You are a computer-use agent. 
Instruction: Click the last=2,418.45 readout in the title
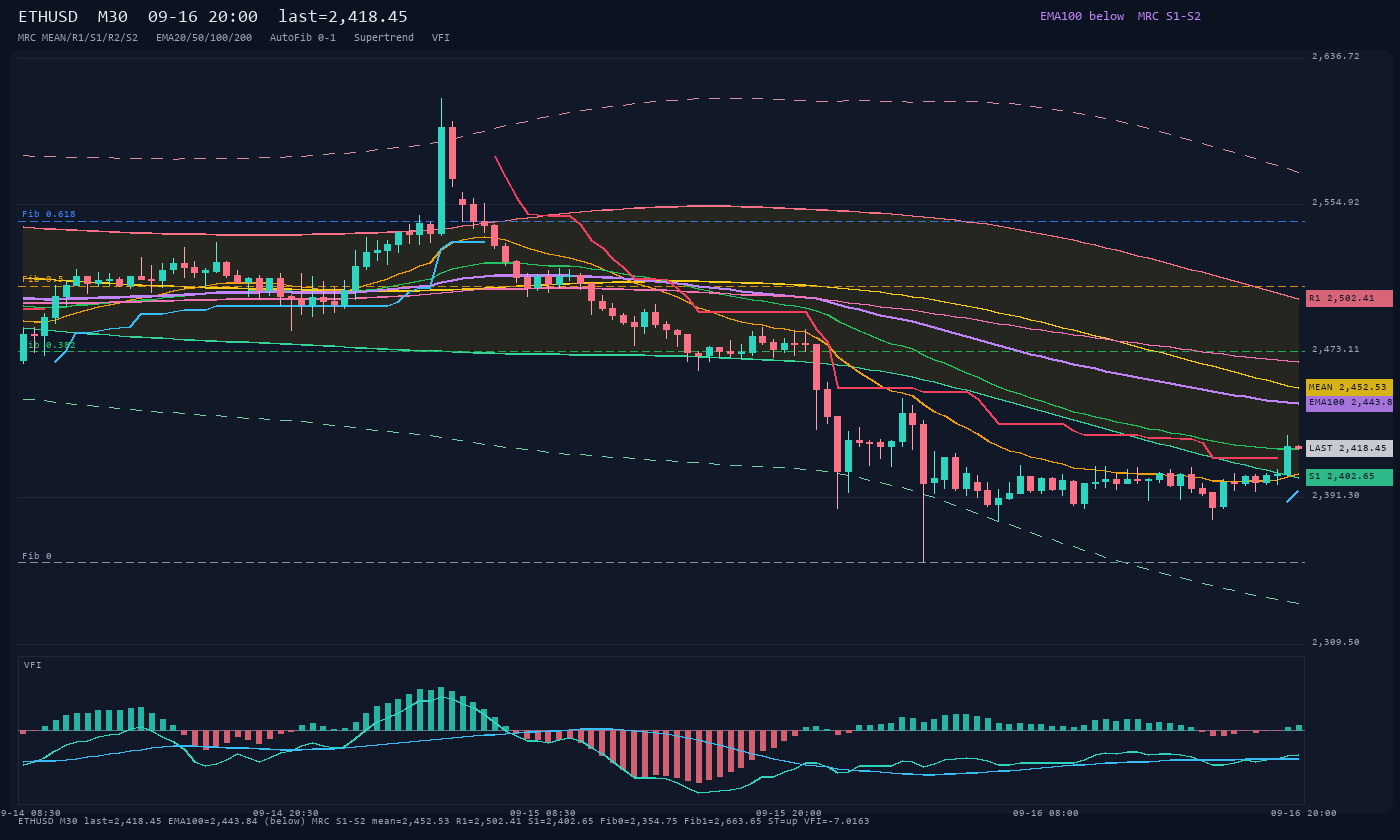tap(343, 17)
